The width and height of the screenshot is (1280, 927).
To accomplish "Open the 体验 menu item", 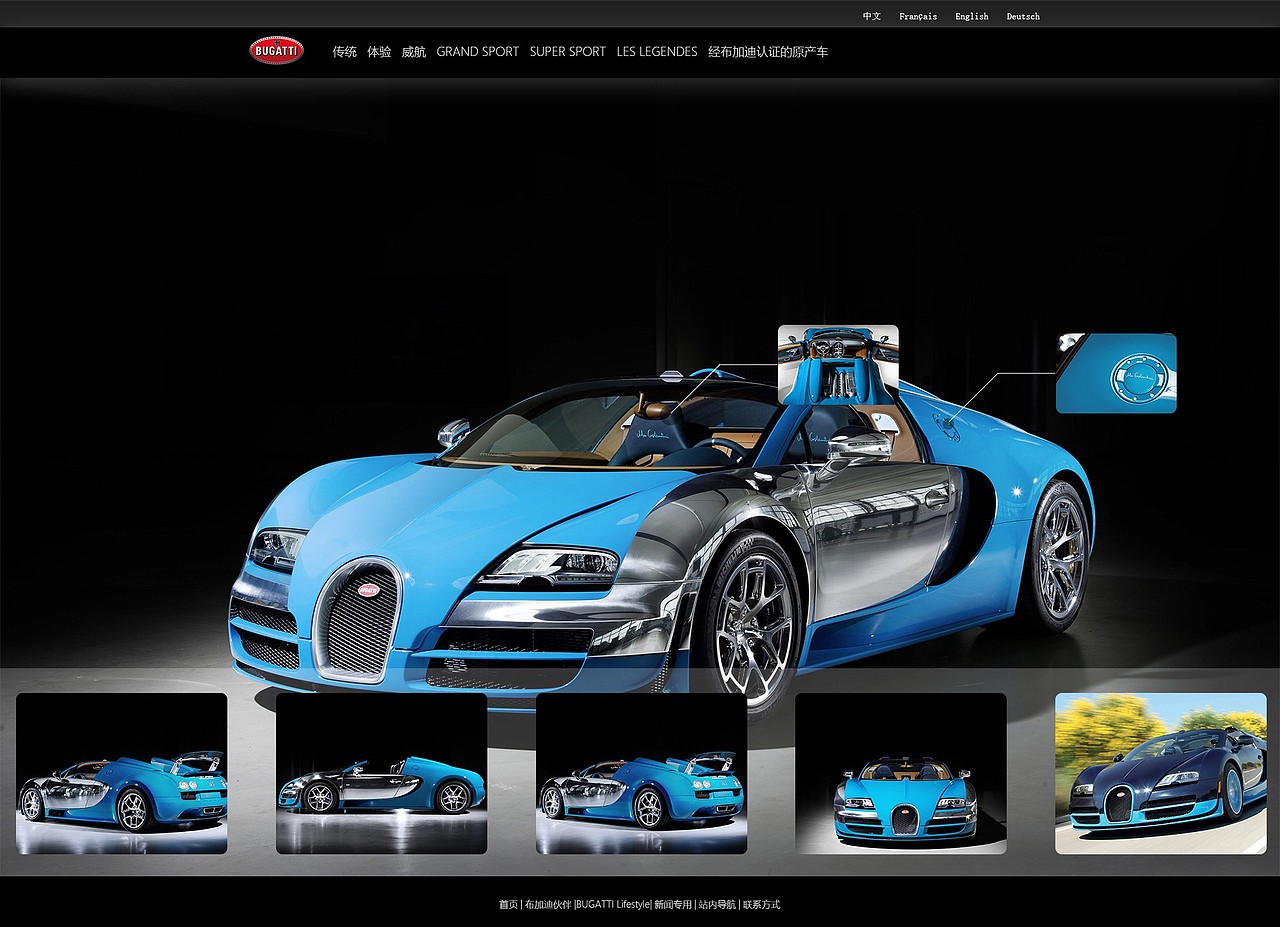I will click(x=379, y=51).
